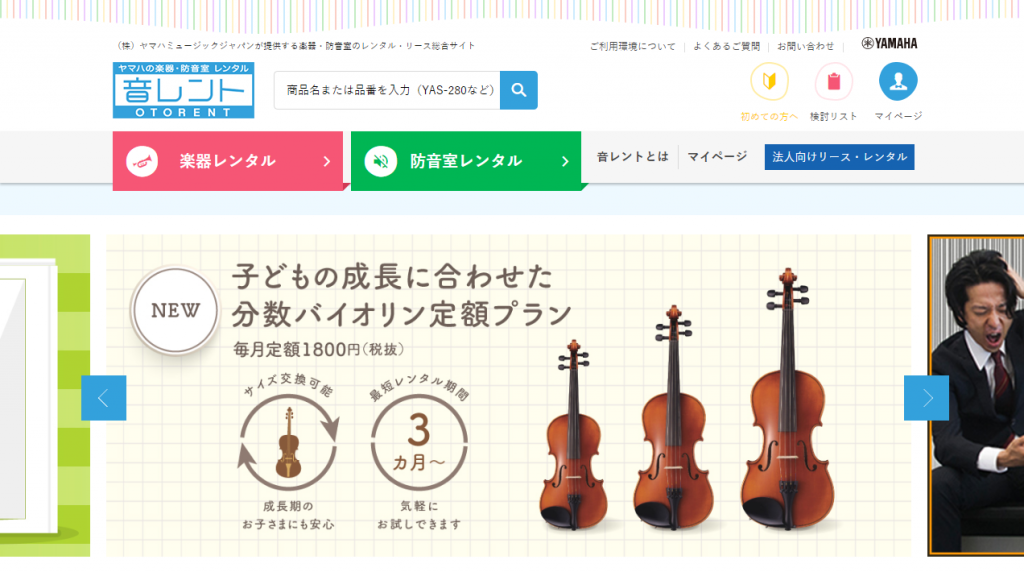Open the ご利用環境について link
The image size is (1024, 572).
tap(632, 46)
